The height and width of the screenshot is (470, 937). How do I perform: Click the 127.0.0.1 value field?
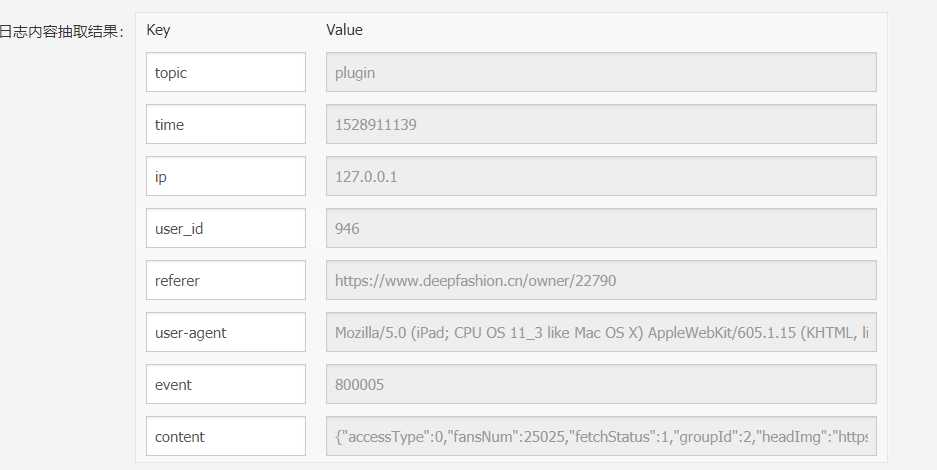click(600, 177)
